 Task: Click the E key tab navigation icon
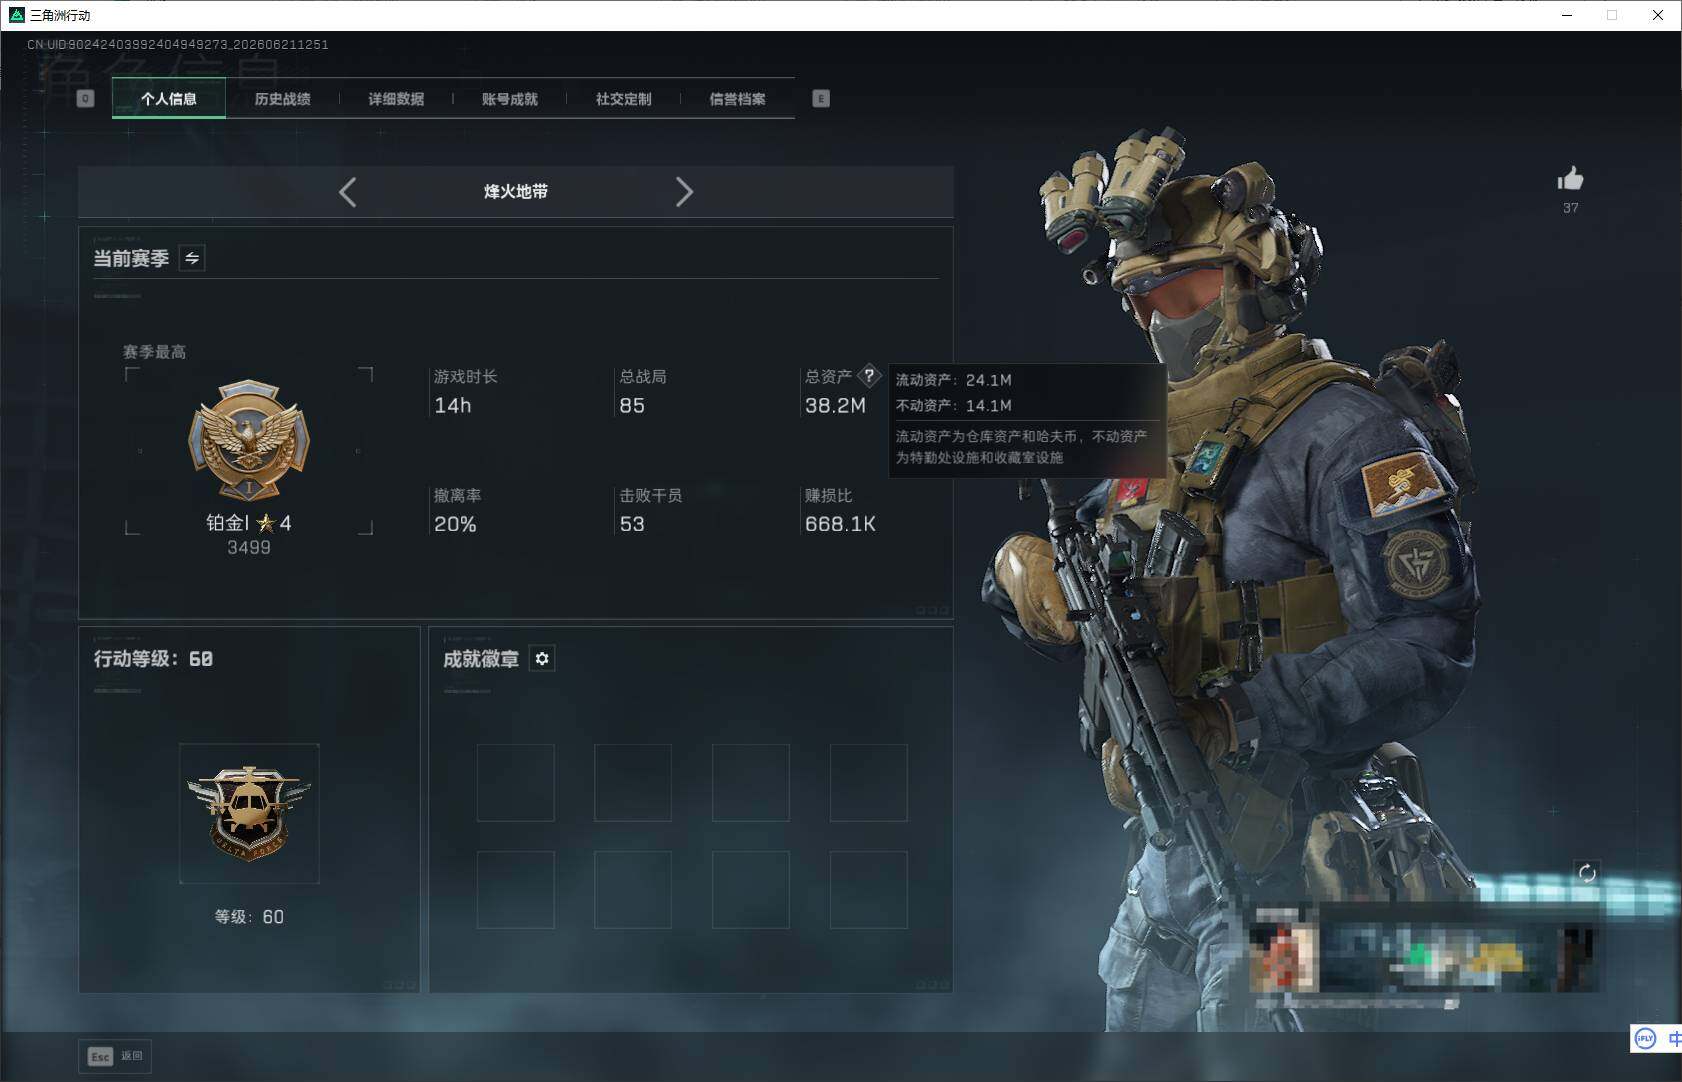pyautogui.click(x=821, y=98)
